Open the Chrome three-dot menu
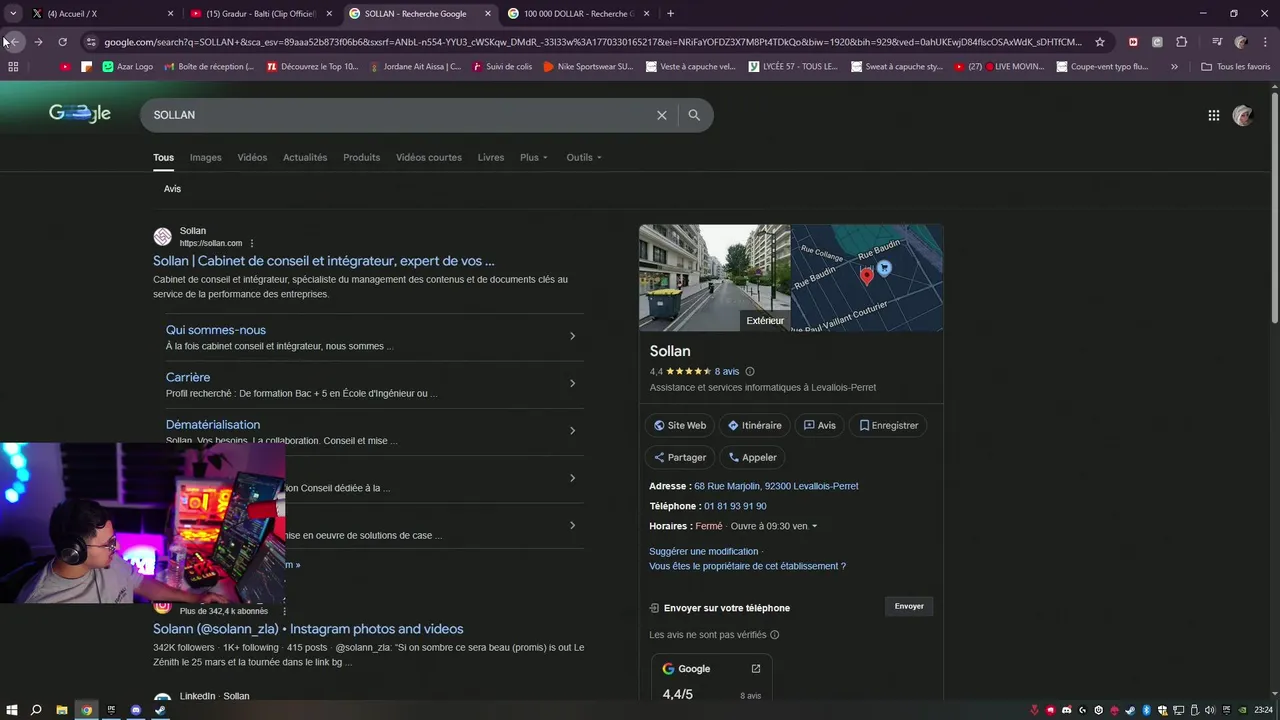 pos(1266,42)
